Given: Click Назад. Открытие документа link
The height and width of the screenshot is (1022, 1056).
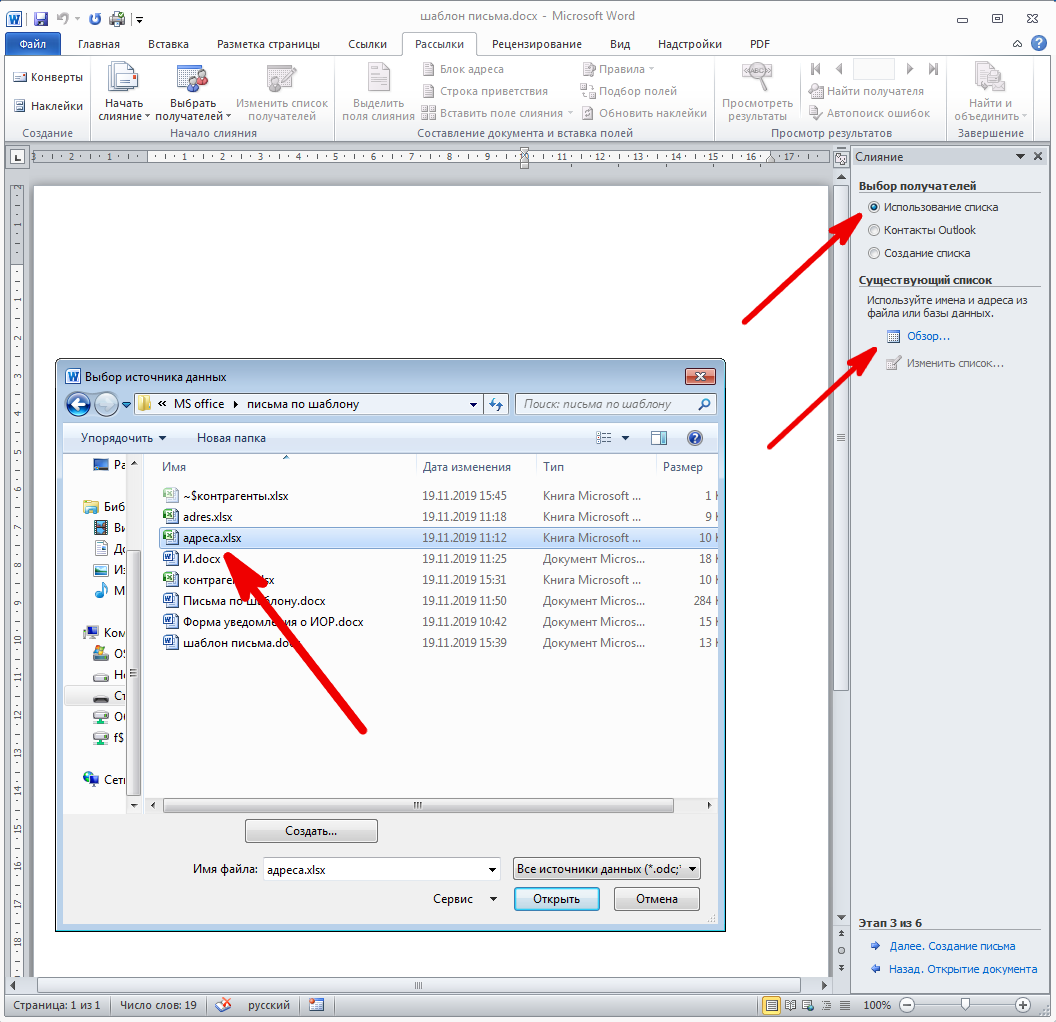Looking at the screenshot, I should coord(962,969).
